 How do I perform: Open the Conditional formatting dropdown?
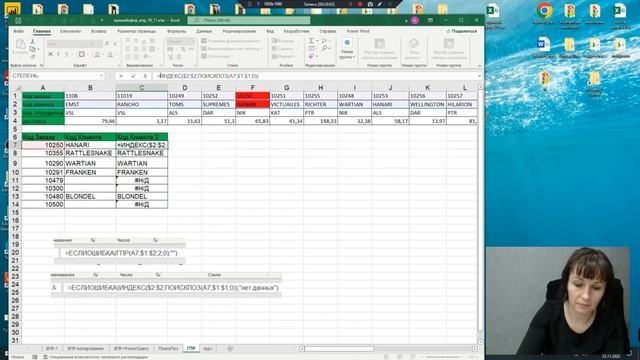[x=231, y=41]
